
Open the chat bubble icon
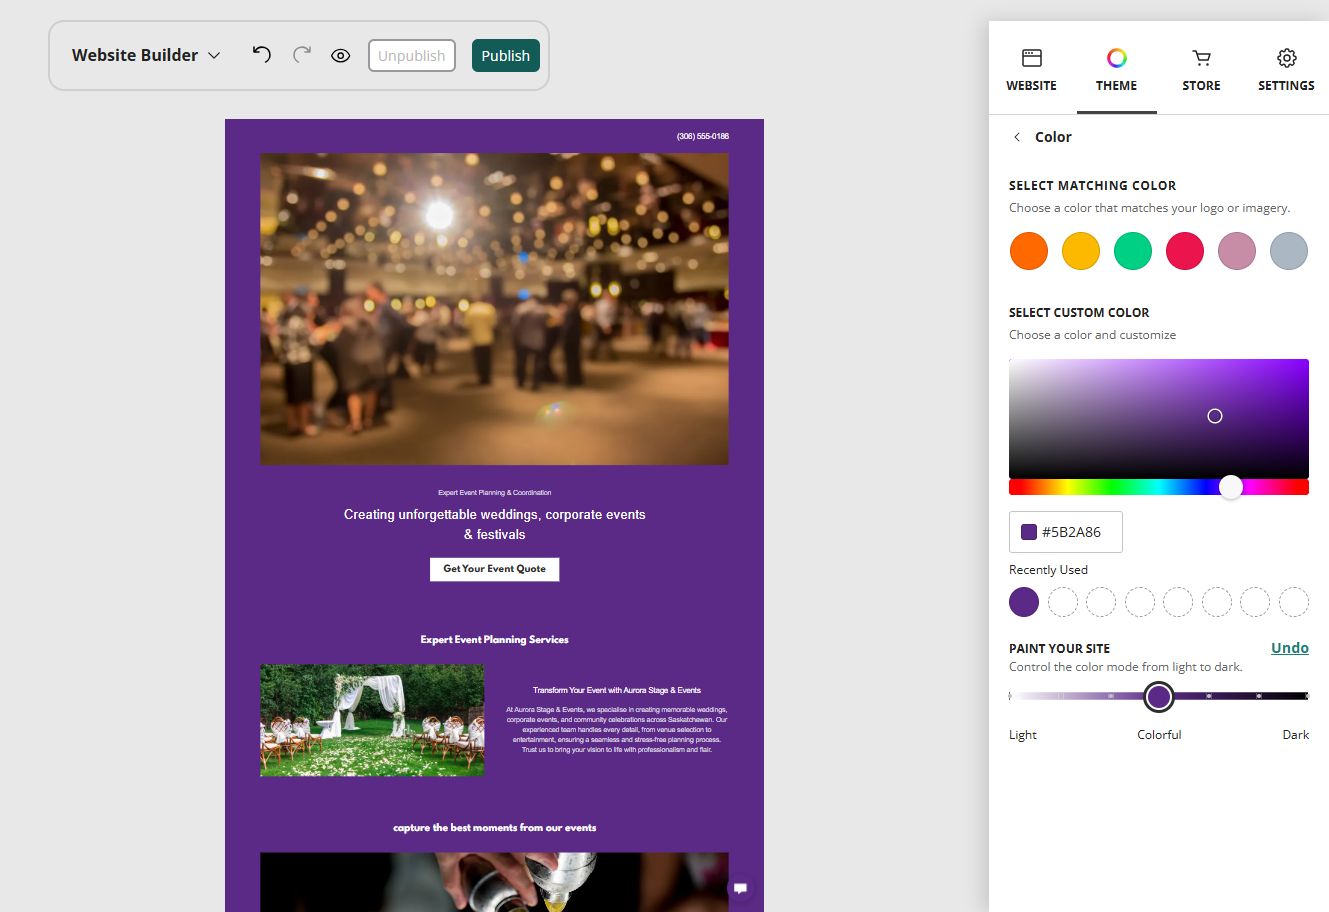[741, 888]
